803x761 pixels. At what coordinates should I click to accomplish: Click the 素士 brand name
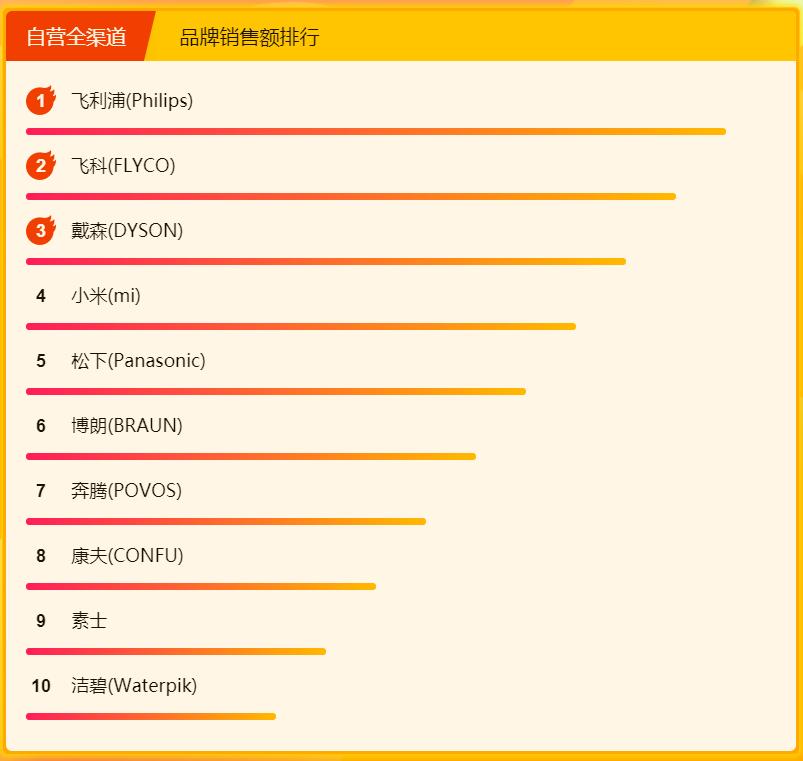pyautogui.click(x=89, y=621)
